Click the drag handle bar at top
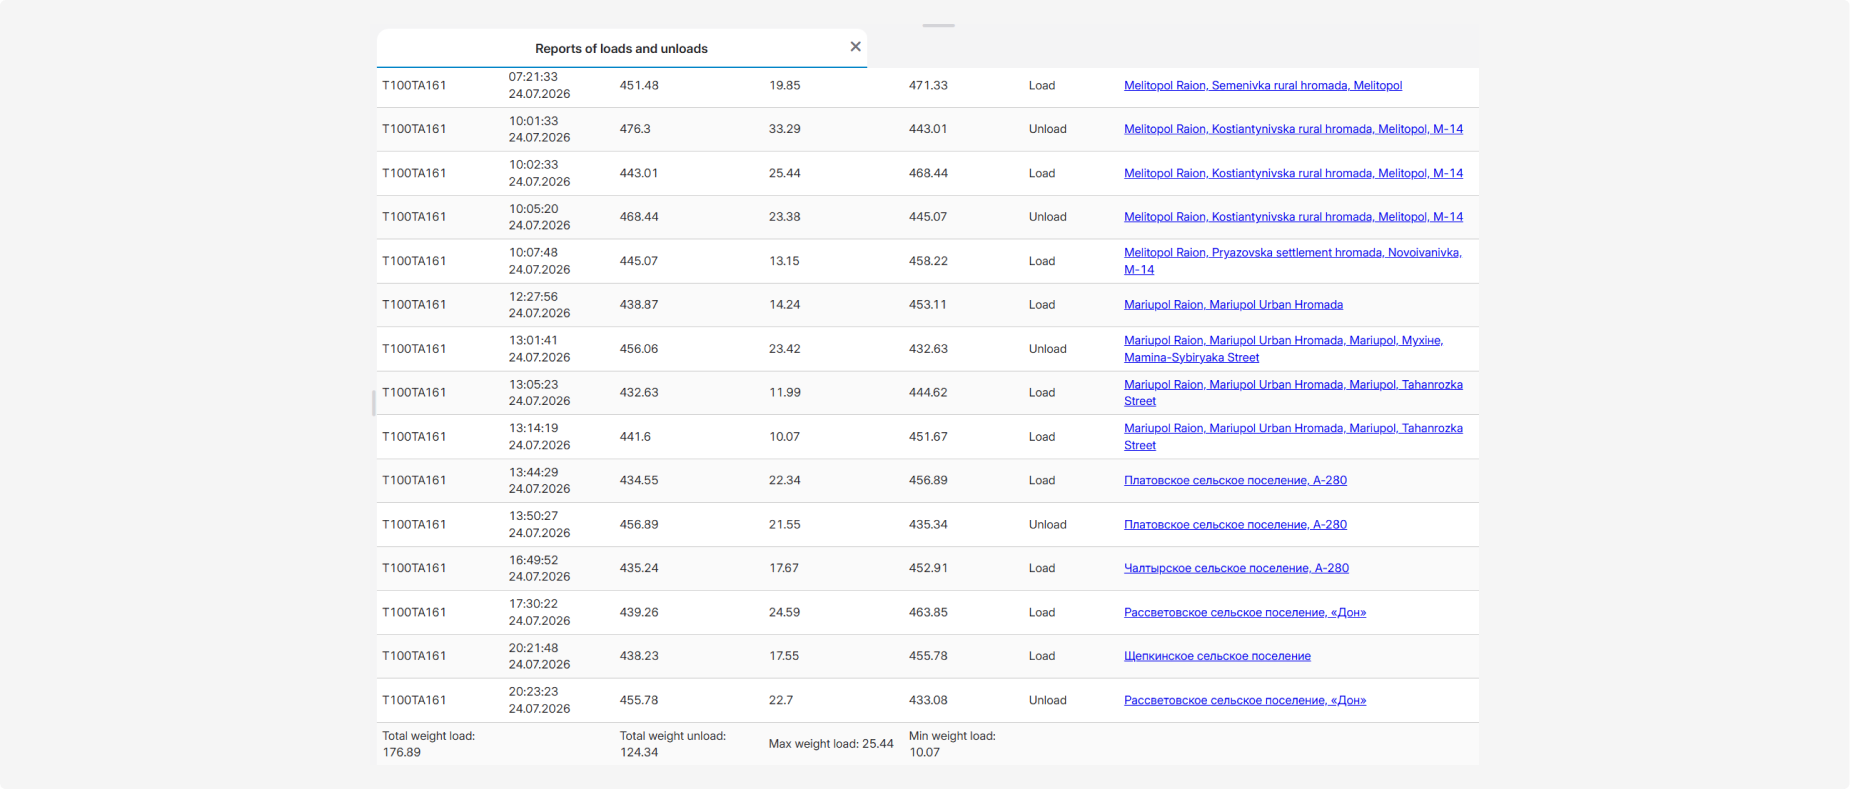The width and height of the screenshot is (1850, 789). click(938, 25)
